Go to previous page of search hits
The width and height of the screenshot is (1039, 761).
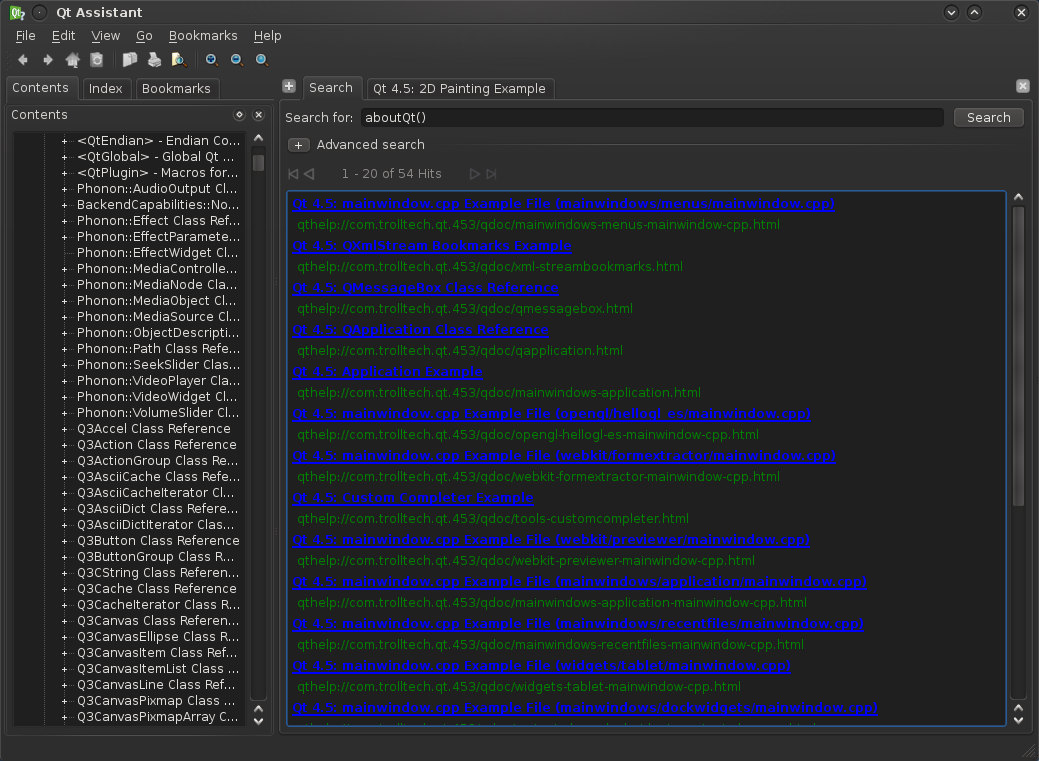click(x=309, y=174)
